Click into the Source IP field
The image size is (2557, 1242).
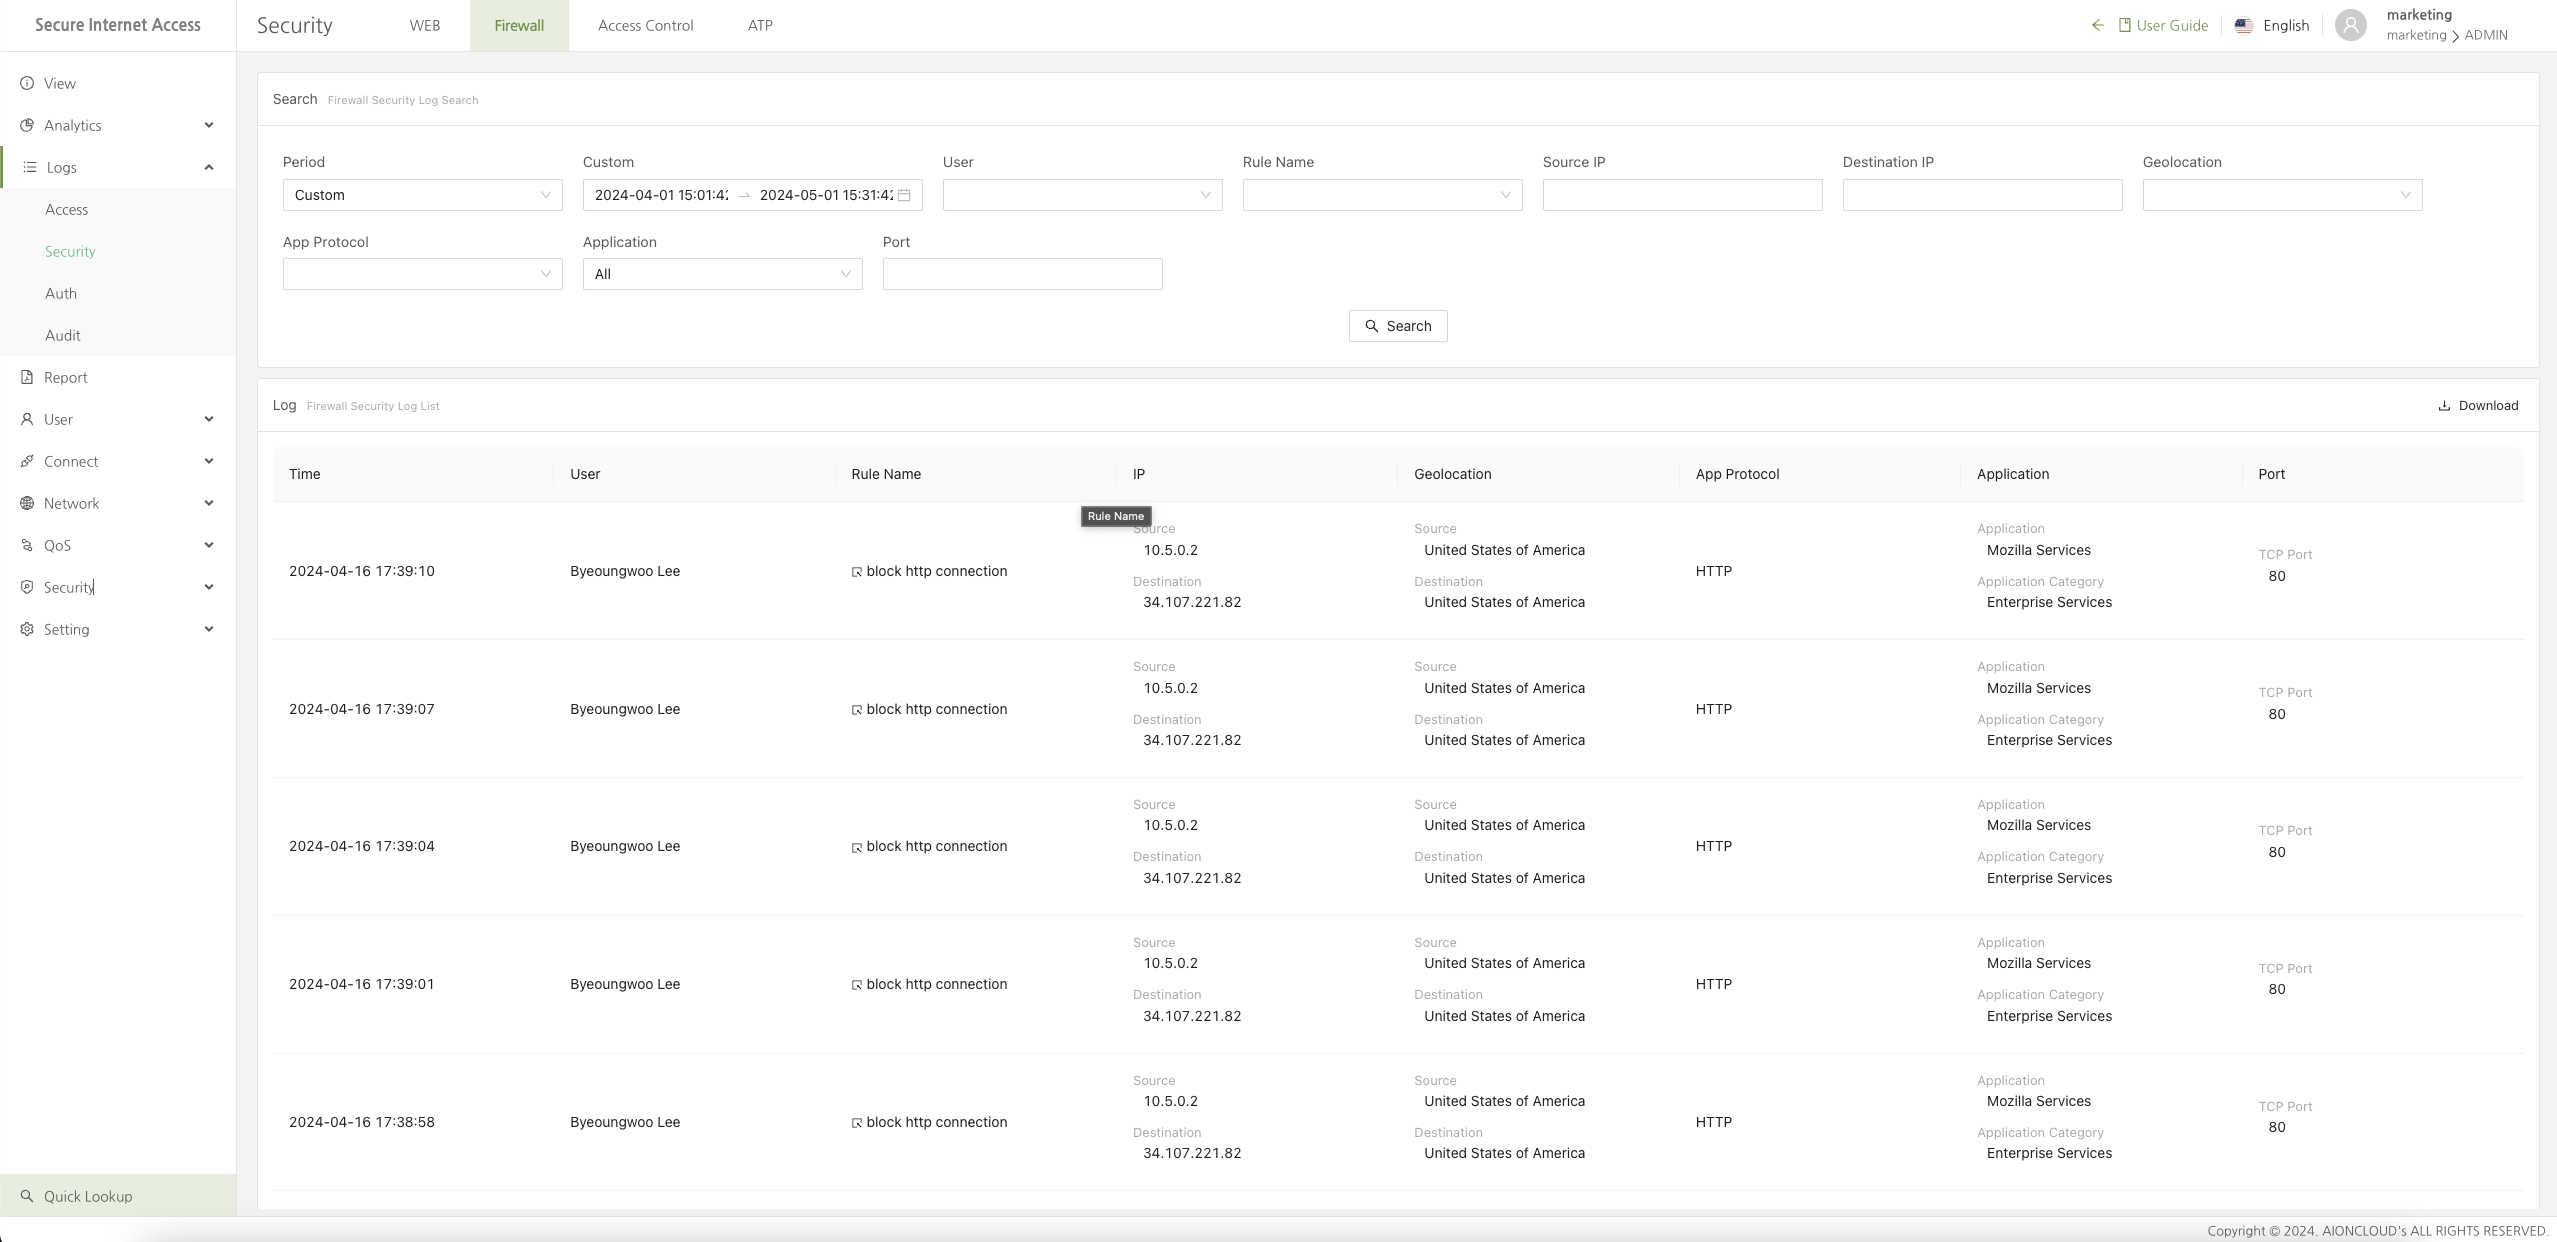pos(1682,195)
